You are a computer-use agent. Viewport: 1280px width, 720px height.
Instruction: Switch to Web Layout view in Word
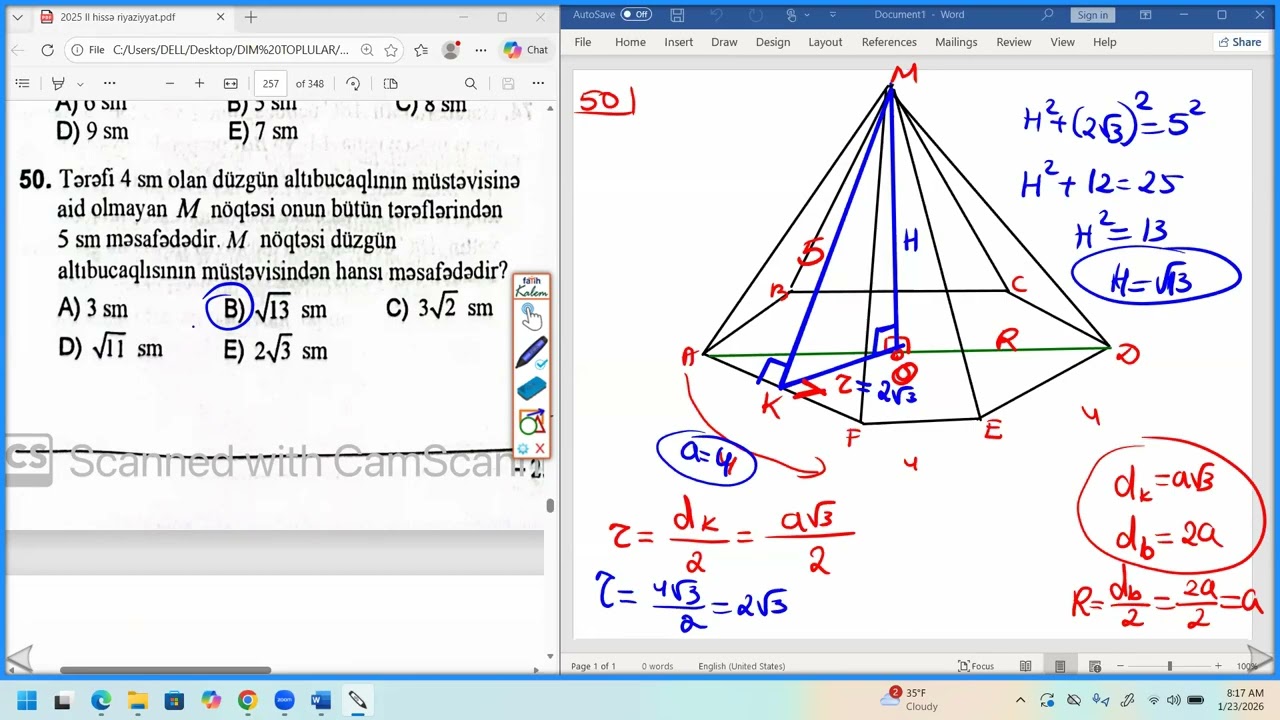tap(1095, 666)
